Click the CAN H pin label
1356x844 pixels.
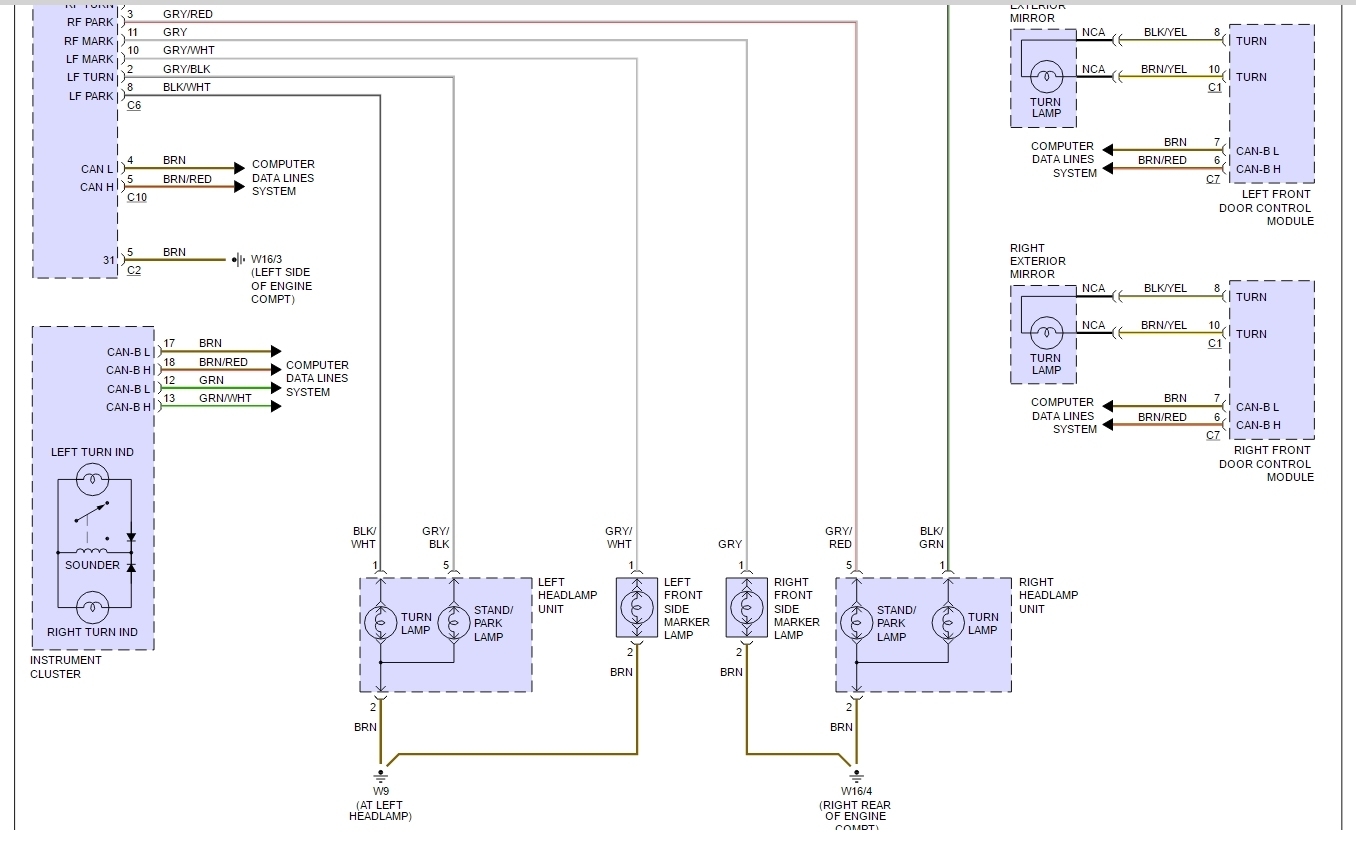pos(97,187)
